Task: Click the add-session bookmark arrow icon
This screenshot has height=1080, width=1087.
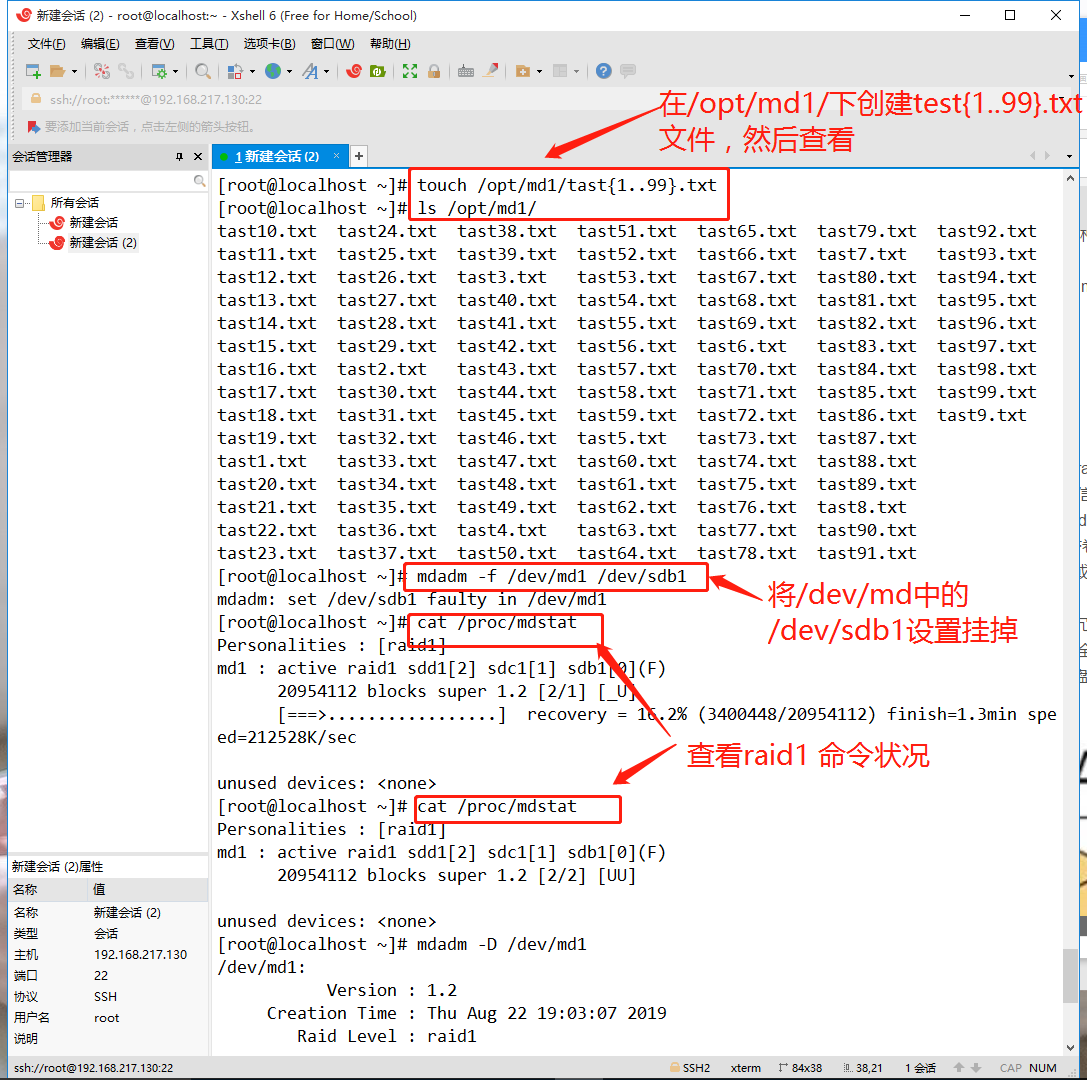Action: (33, 127)
